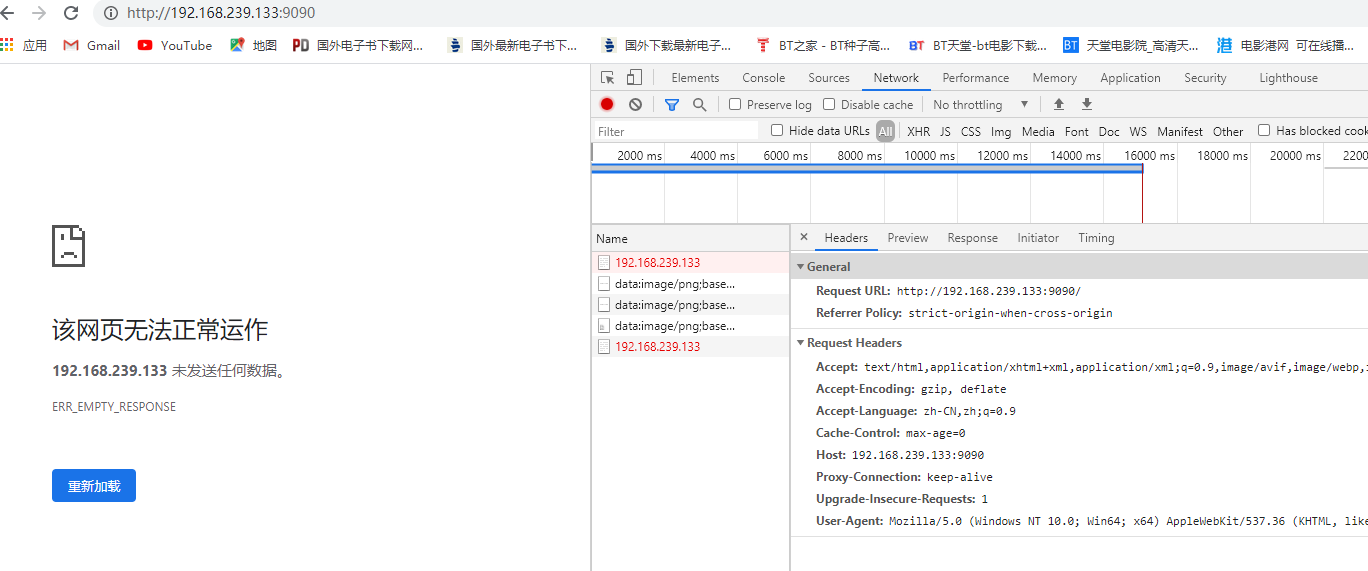Switch to the Elements panel tab
Viewport: 1368px width, 571px height.
click(x=695, y=78)
